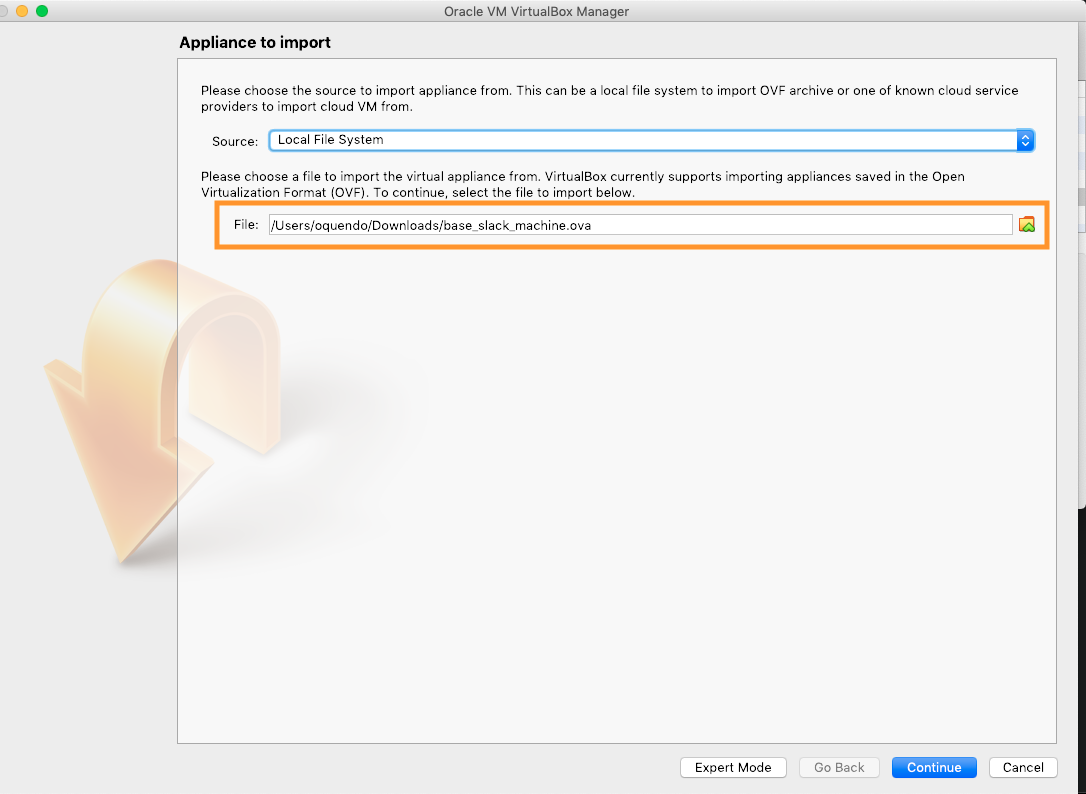
Task: Click the File path input field
Action: (x=641, y=224)
